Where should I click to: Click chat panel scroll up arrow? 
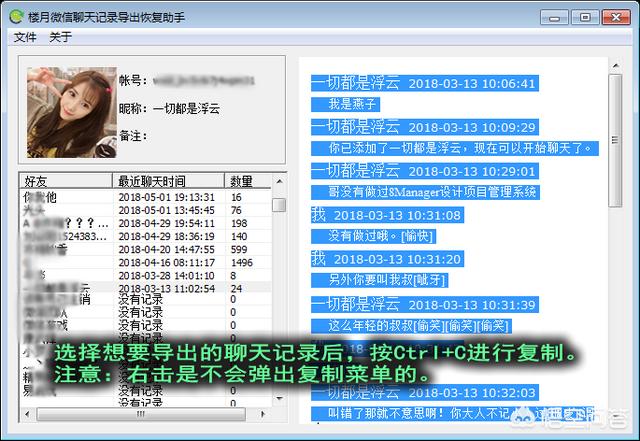pyautogui.click(x=616, y=65)
